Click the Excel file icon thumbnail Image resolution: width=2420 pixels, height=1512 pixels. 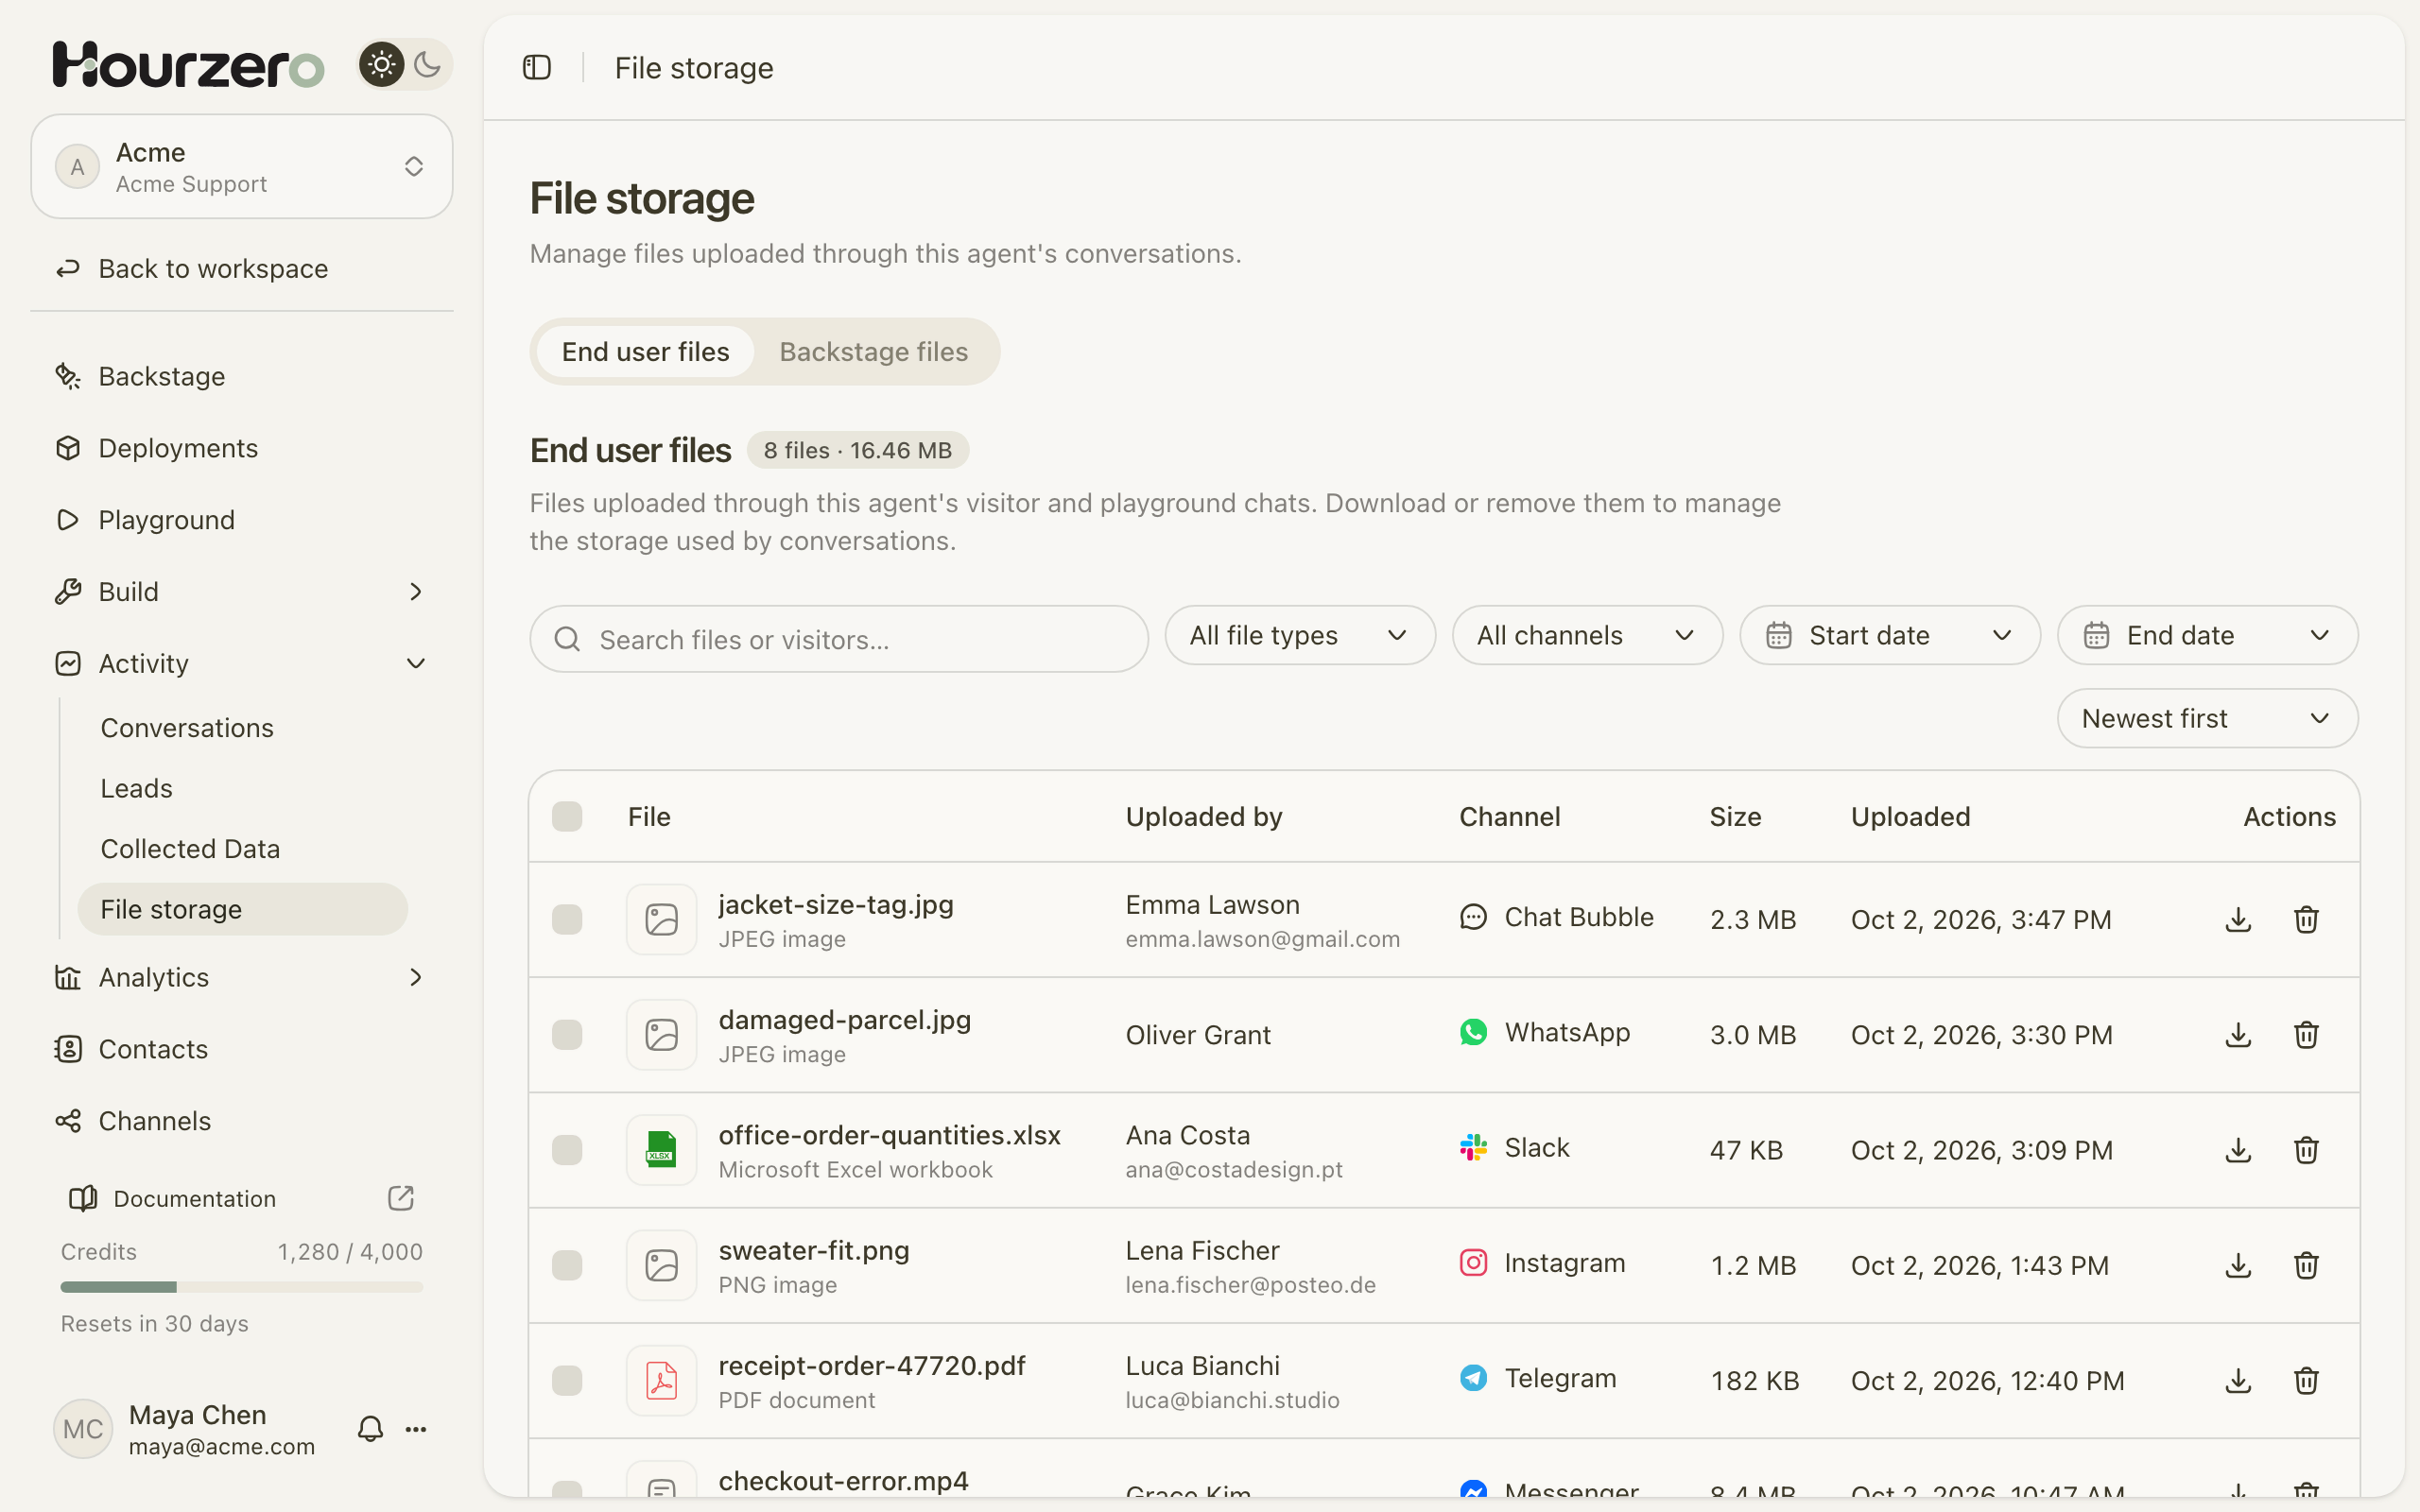pyautogui.click(x=661, y=1150)
